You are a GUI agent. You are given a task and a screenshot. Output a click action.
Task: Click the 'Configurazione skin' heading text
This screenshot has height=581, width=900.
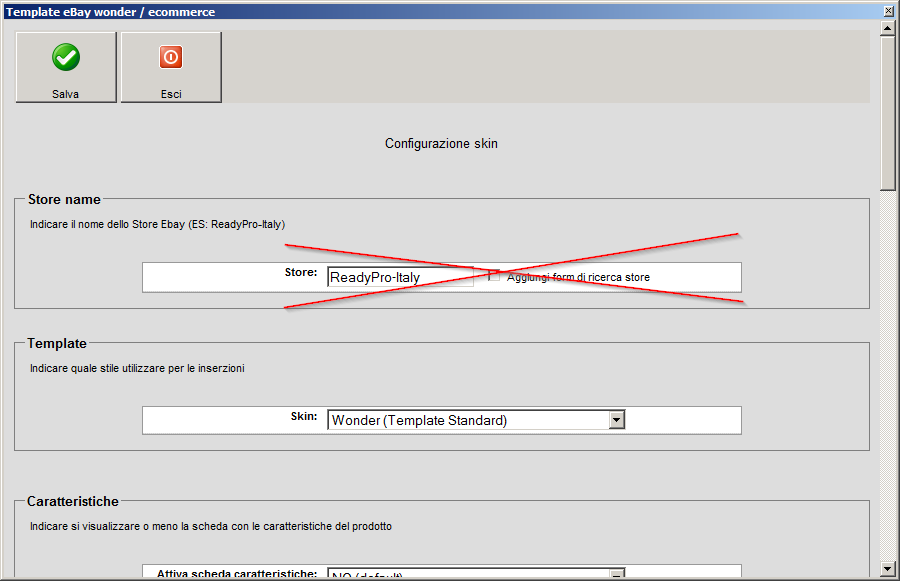click(441, 144)
